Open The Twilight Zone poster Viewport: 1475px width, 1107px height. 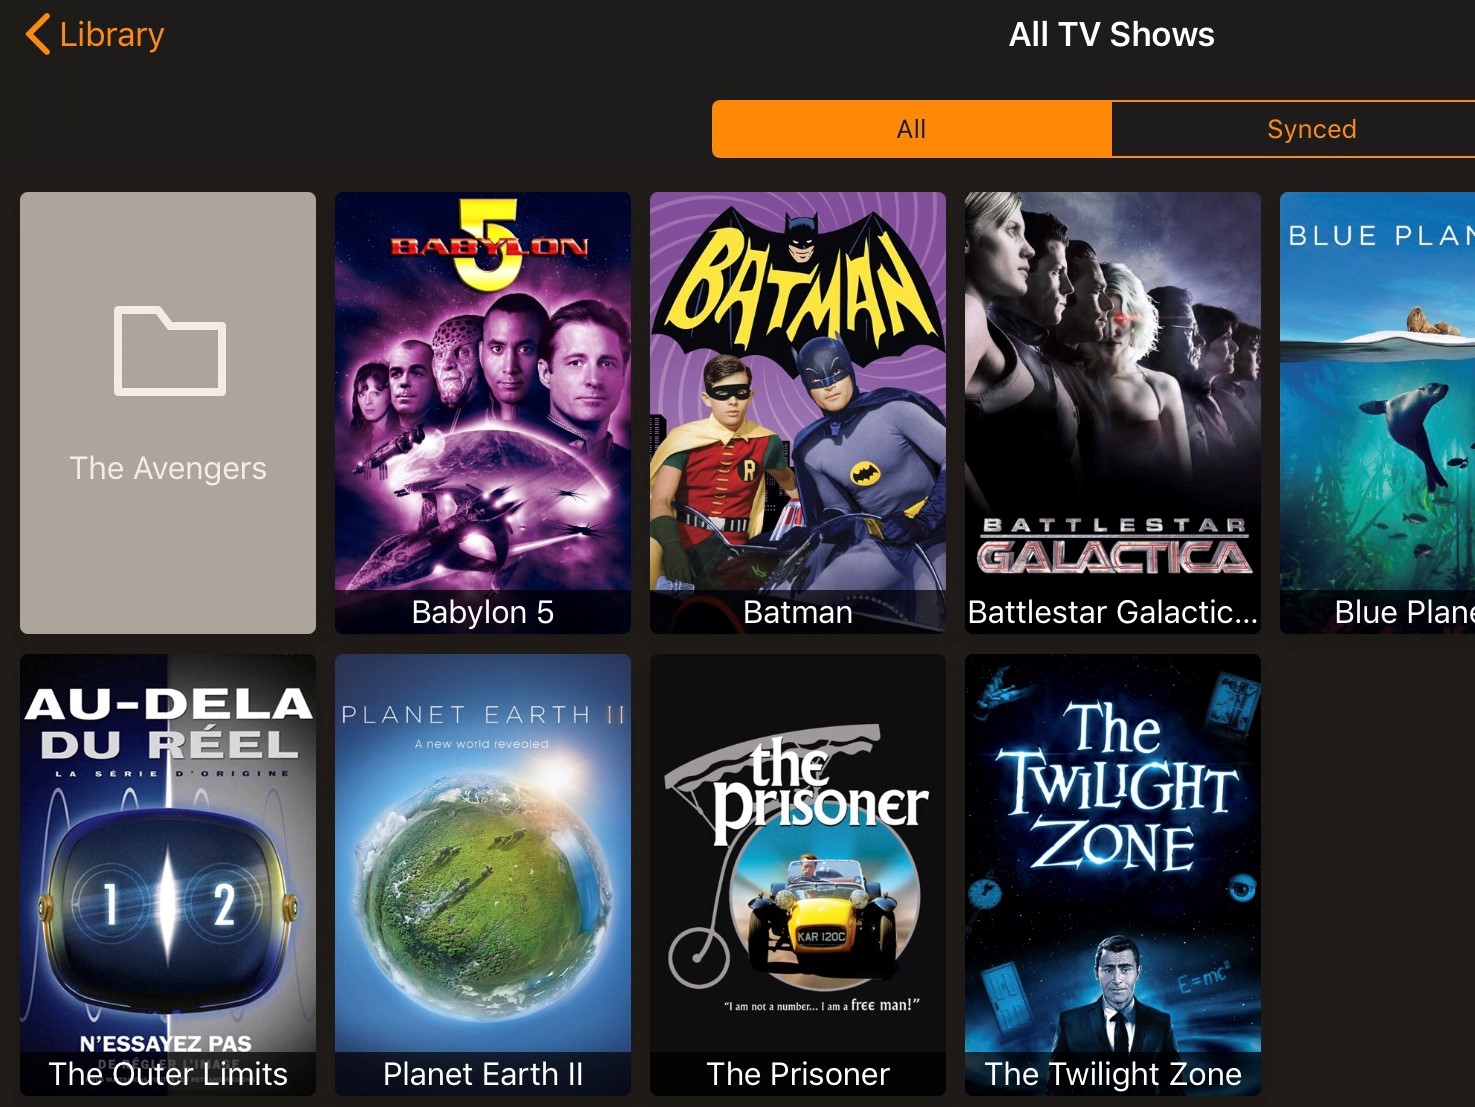tap(1113, 875)
